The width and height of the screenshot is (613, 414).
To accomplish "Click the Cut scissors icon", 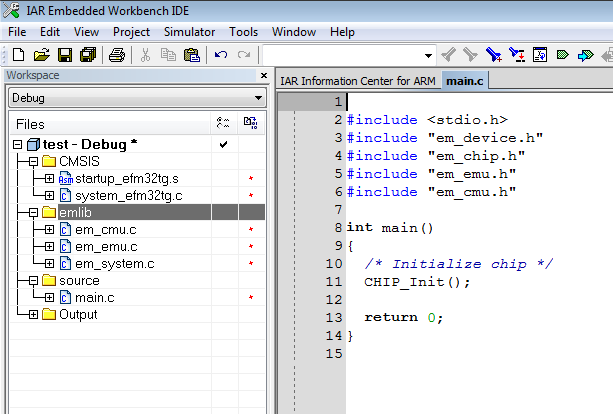I will coord(145,55).
